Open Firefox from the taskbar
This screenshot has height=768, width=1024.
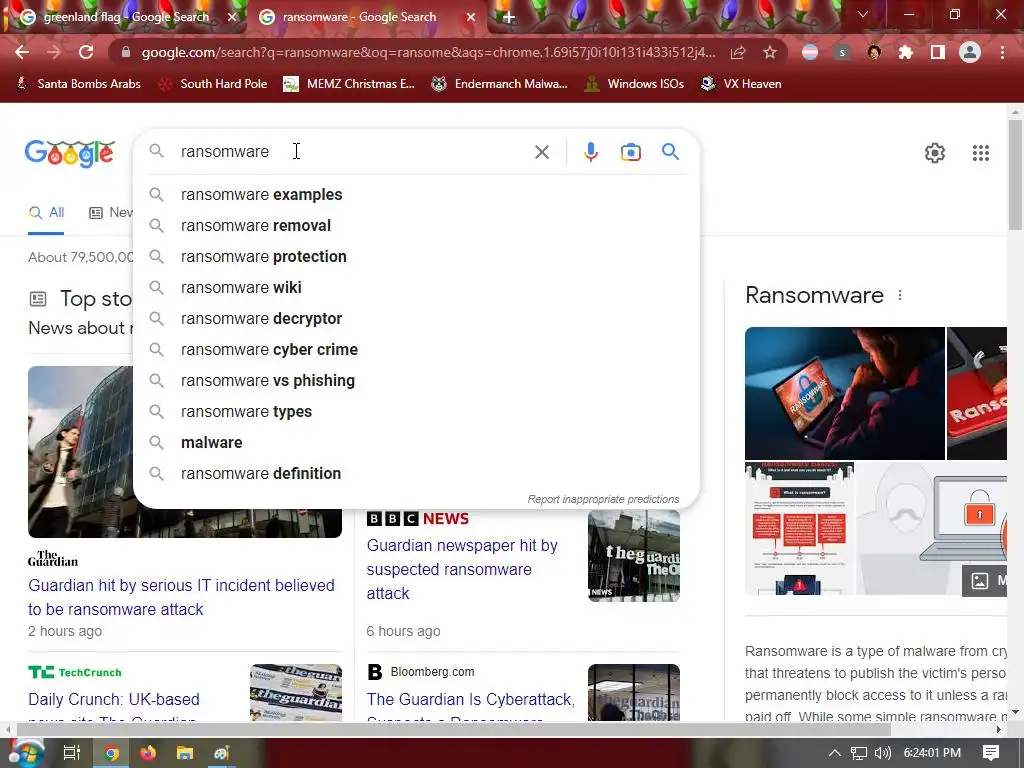148,753
